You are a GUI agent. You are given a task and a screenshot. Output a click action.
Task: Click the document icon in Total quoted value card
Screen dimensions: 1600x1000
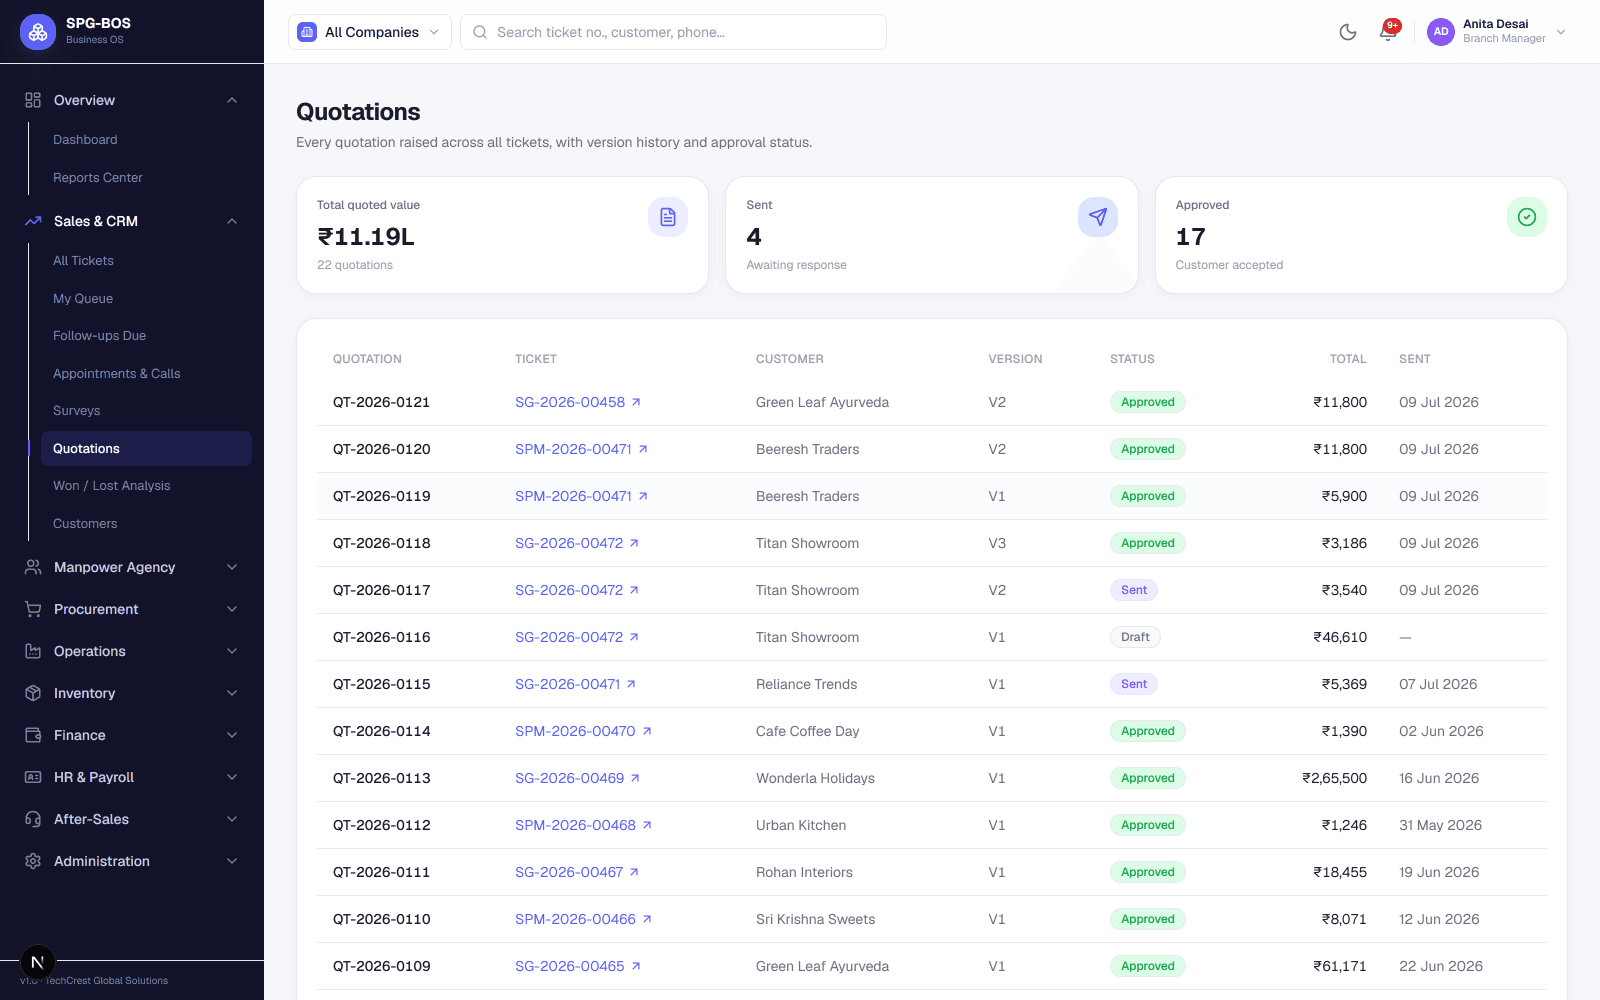668,217
